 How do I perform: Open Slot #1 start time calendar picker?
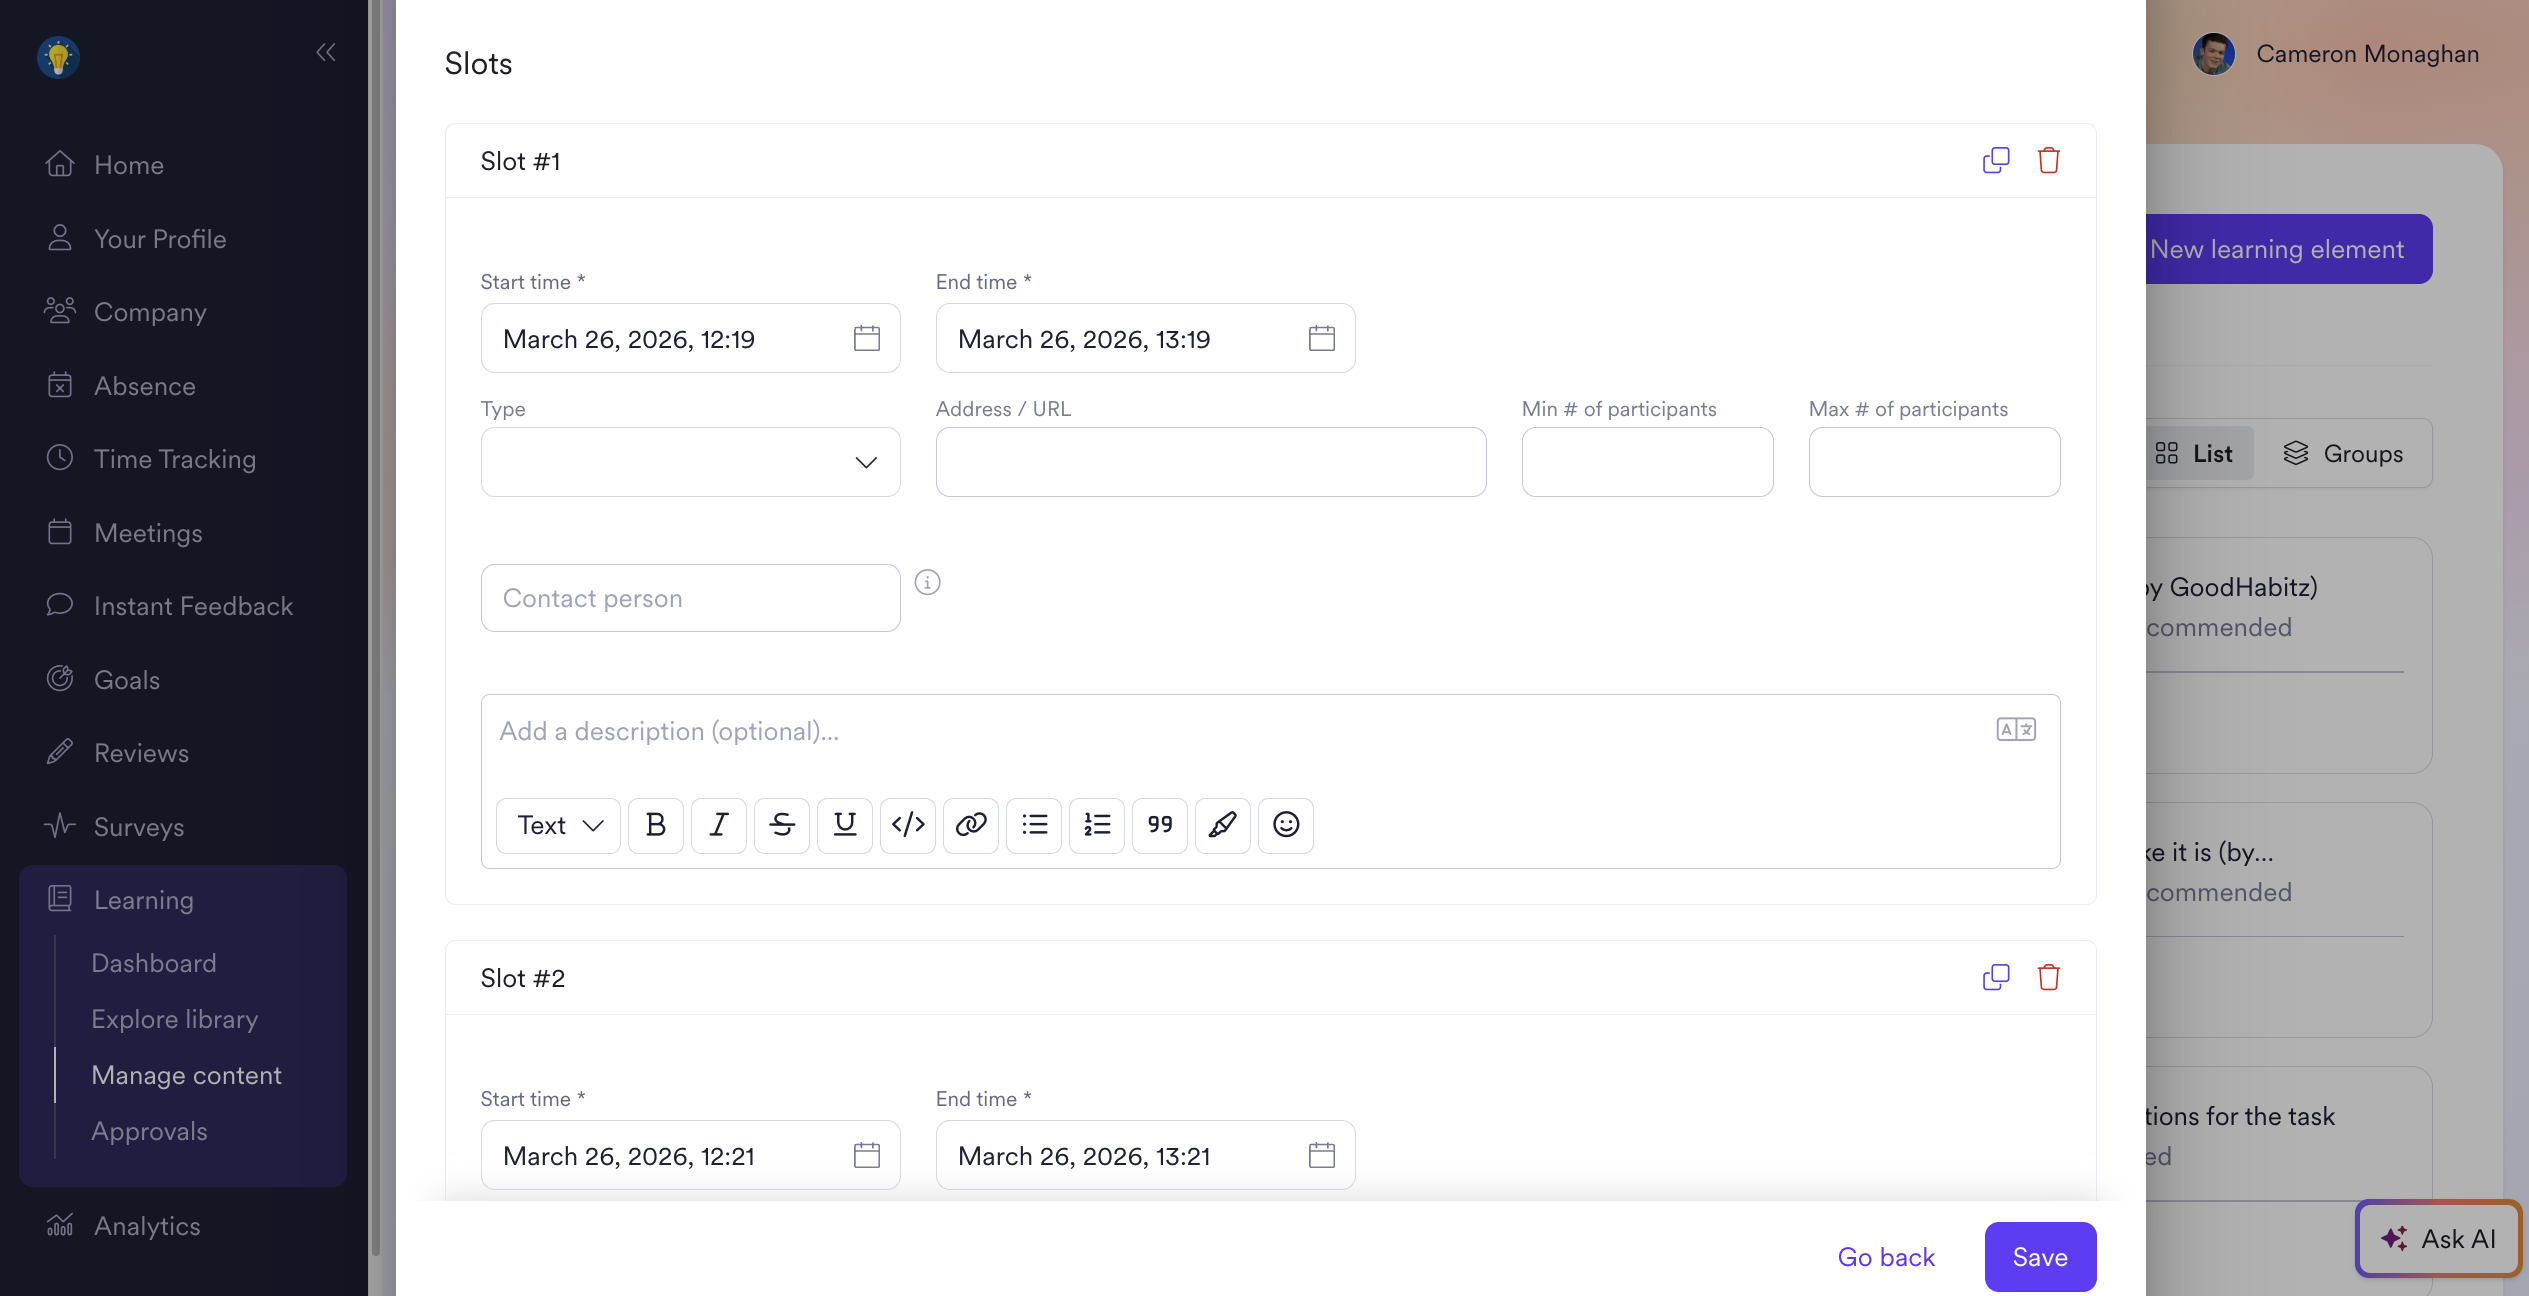coord(866,339)
